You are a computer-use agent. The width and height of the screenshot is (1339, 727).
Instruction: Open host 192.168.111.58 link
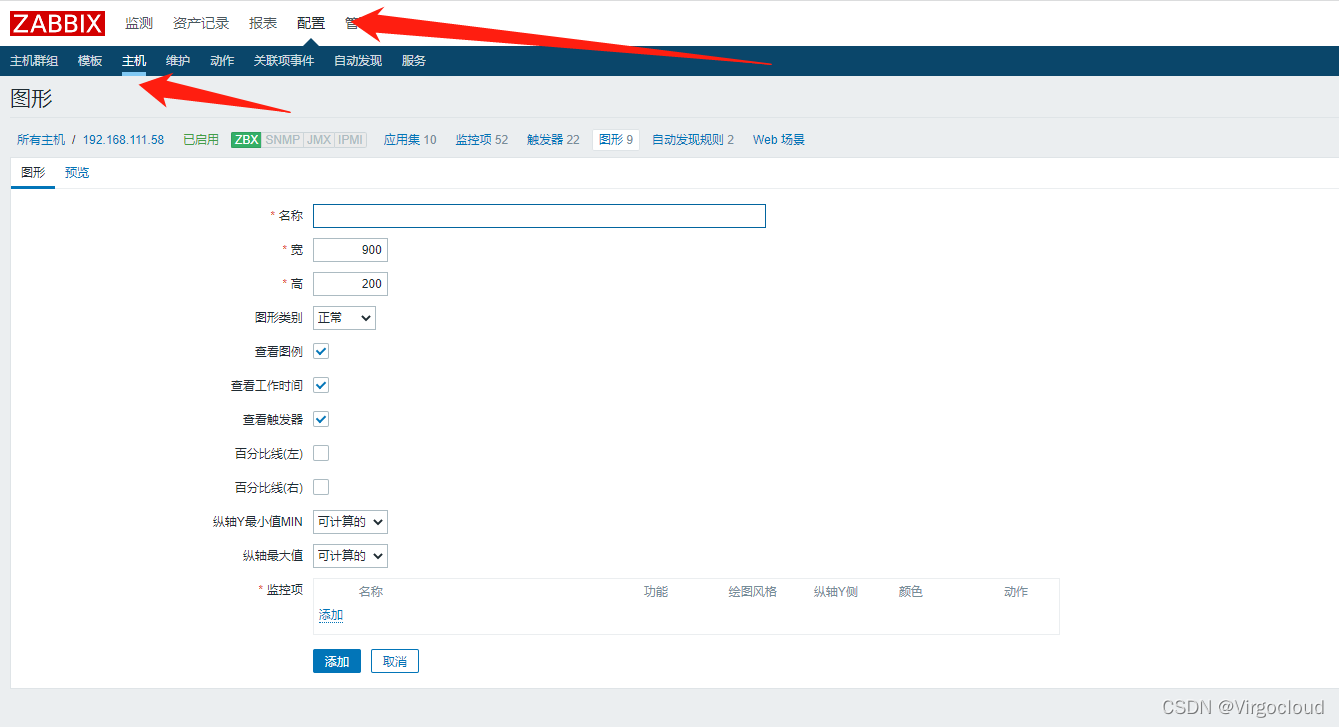123,140
